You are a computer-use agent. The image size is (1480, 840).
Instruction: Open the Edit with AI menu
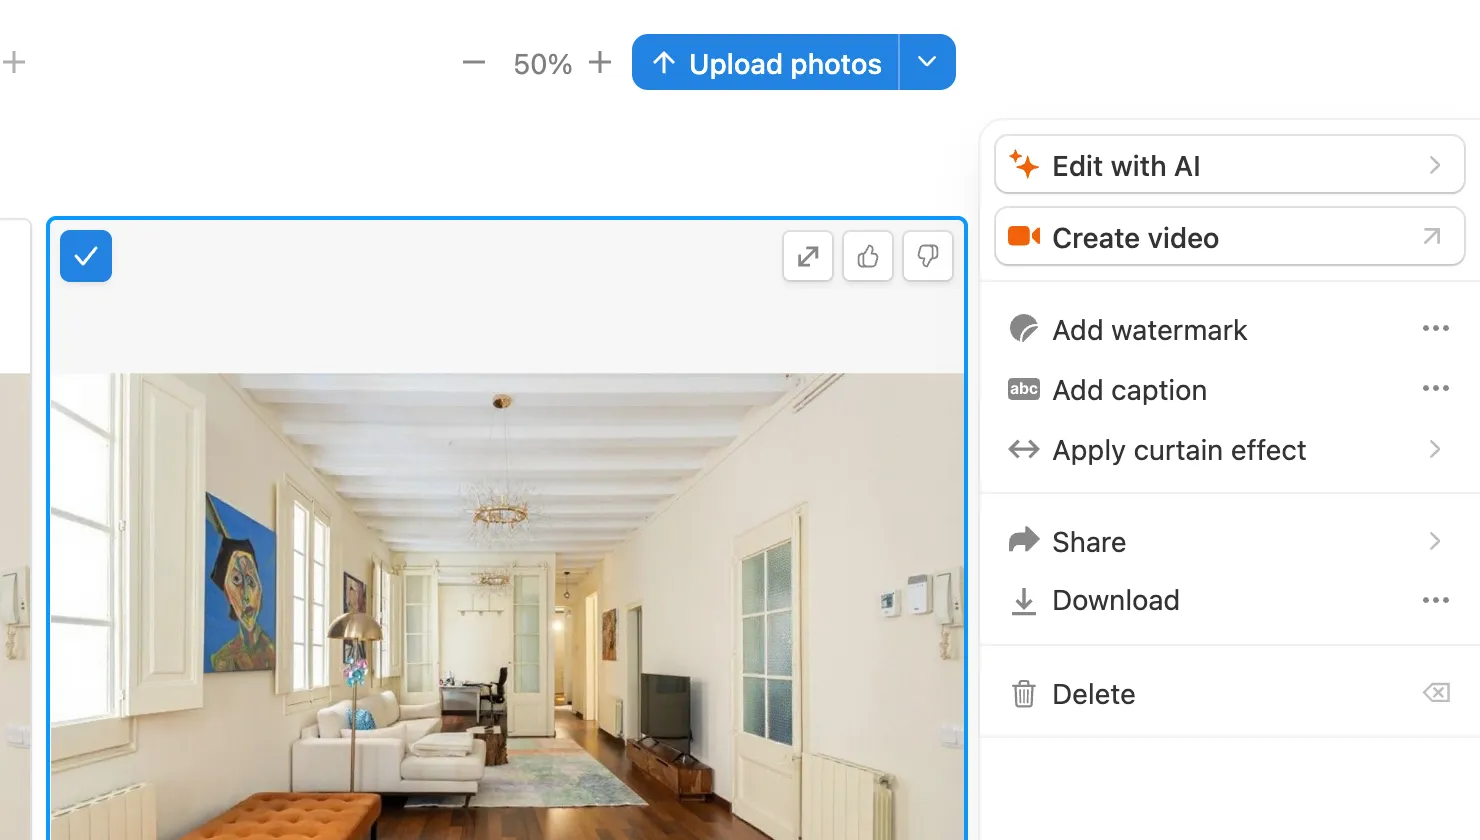tap(1230, 165)
